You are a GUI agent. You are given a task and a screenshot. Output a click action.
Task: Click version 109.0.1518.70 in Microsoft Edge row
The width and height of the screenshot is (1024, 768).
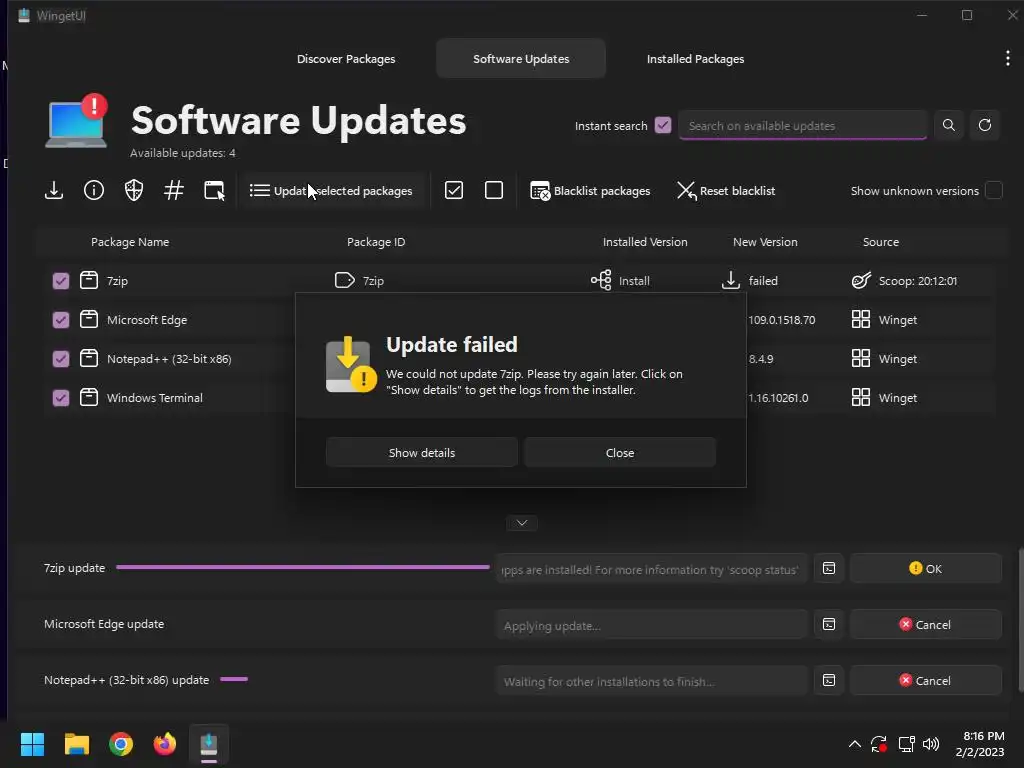coord(782,320)
